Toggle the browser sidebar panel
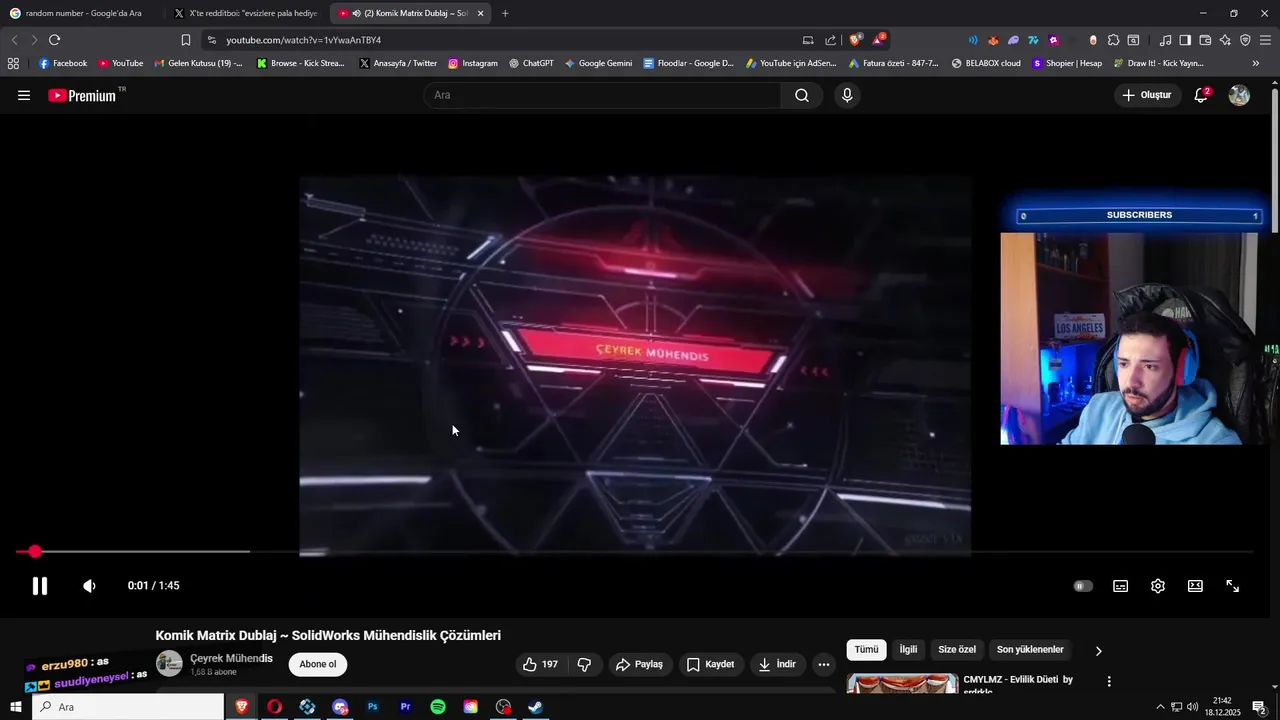 pos(1185,40)
